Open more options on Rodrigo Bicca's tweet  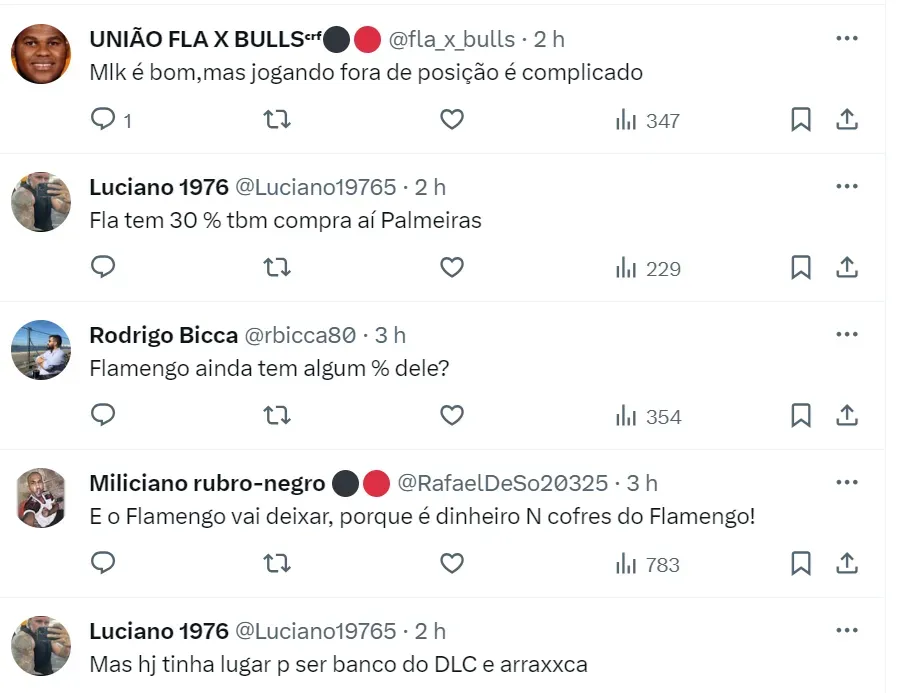tap(847, 334)
